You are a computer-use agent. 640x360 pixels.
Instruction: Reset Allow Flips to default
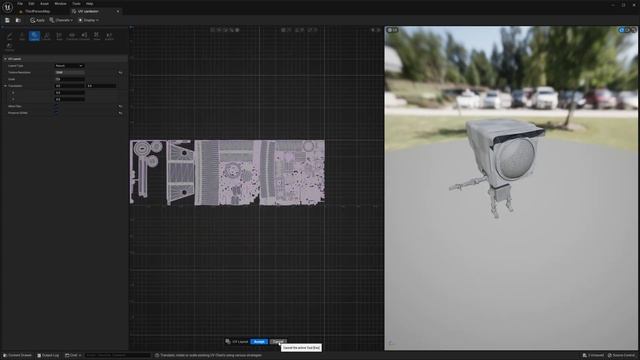point(120,106)
